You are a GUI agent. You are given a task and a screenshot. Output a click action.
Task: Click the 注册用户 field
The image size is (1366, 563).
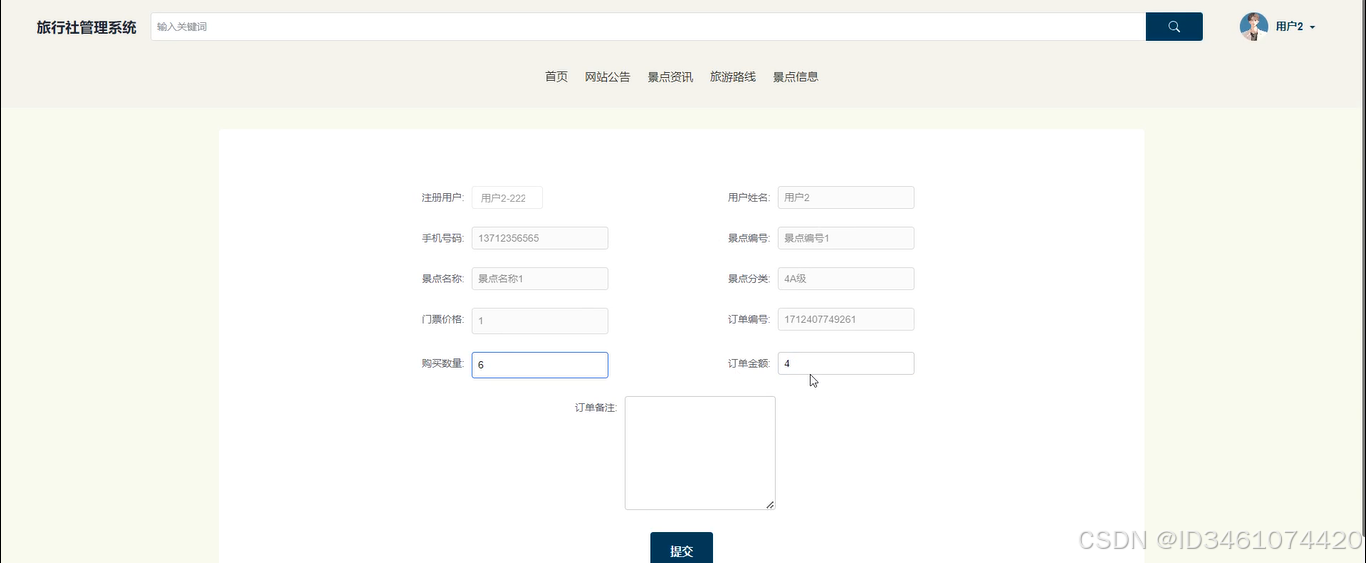coord(507,198)
